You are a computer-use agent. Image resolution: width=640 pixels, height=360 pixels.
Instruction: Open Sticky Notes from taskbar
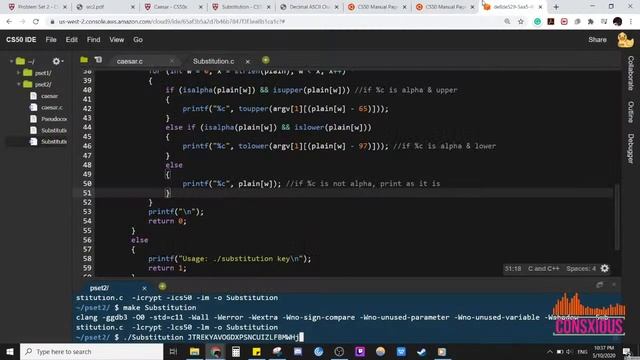point(256,351)
